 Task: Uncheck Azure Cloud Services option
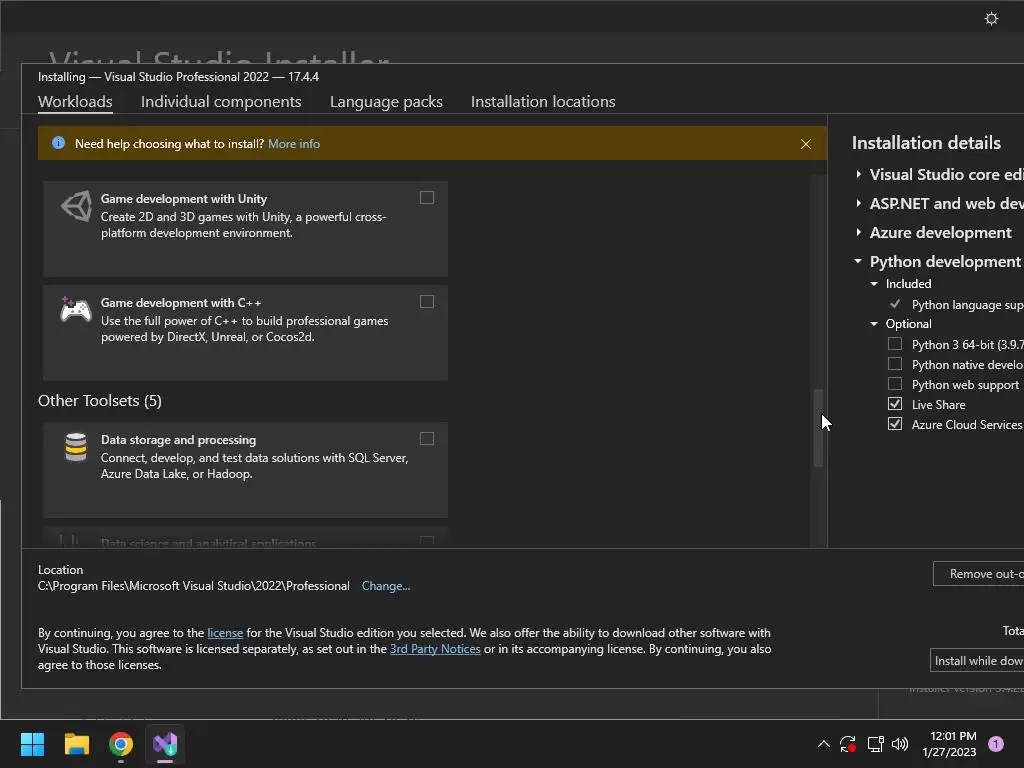[895, 424]
